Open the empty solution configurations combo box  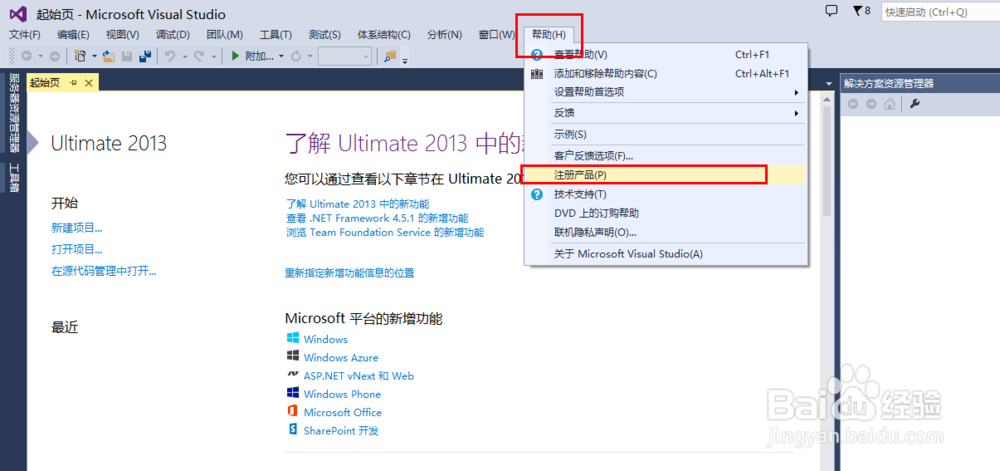pos(345,57)
